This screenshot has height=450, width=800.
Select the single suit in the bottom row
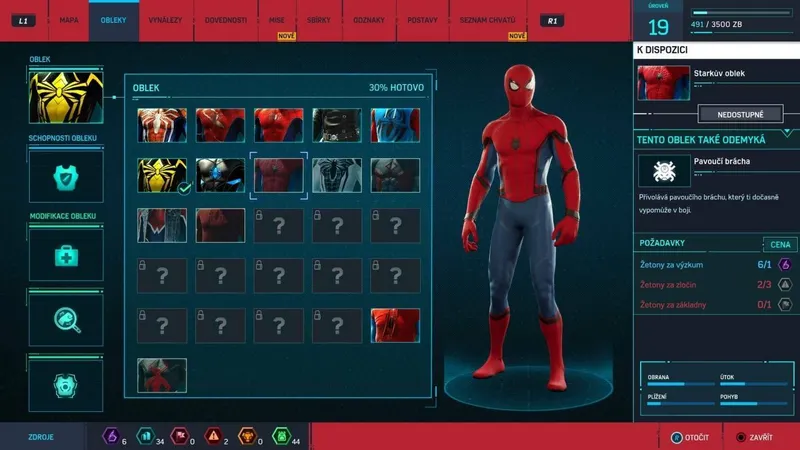[162, 376]
